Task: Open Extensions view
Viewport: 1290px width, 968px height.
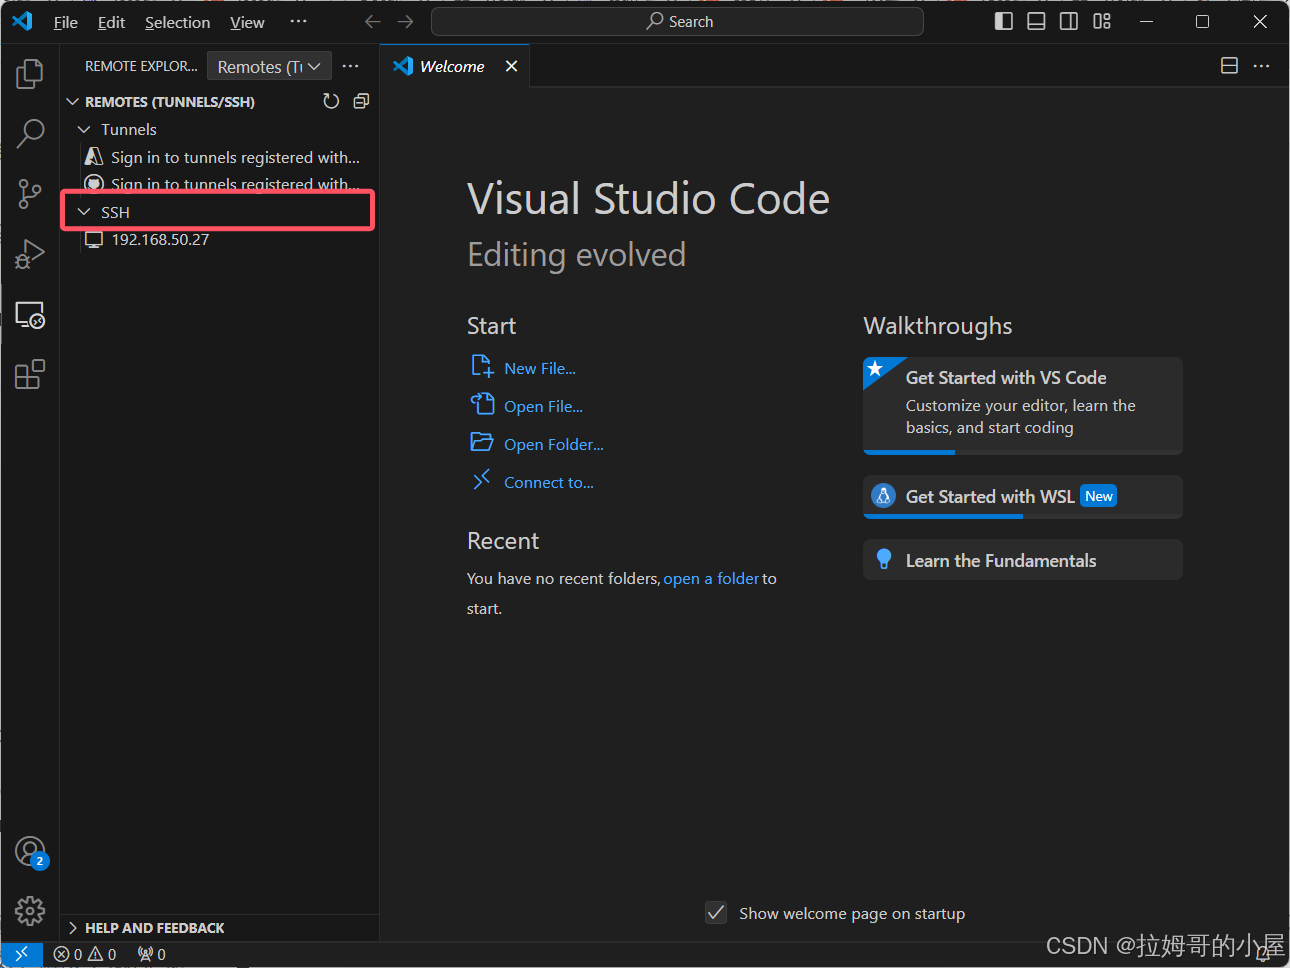Action: [30, 375]
